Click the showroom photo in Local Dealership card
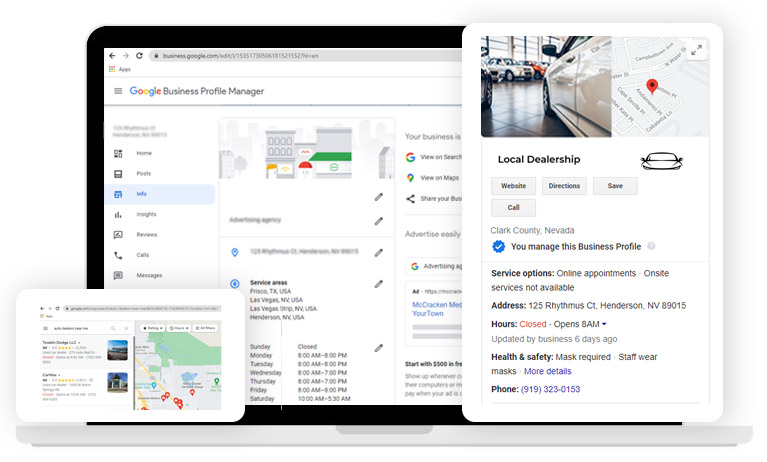Viewport: 767px width, 462px height. point(546,87)
